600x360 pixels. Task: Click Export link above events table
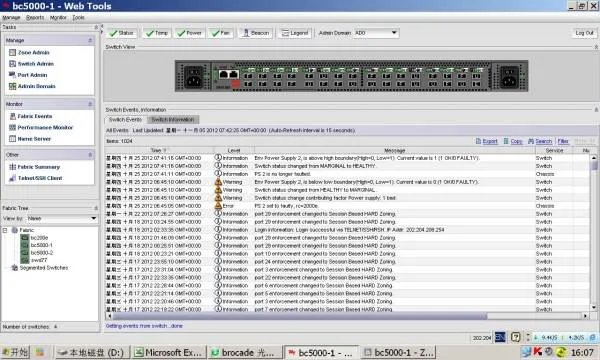point(486,141)
